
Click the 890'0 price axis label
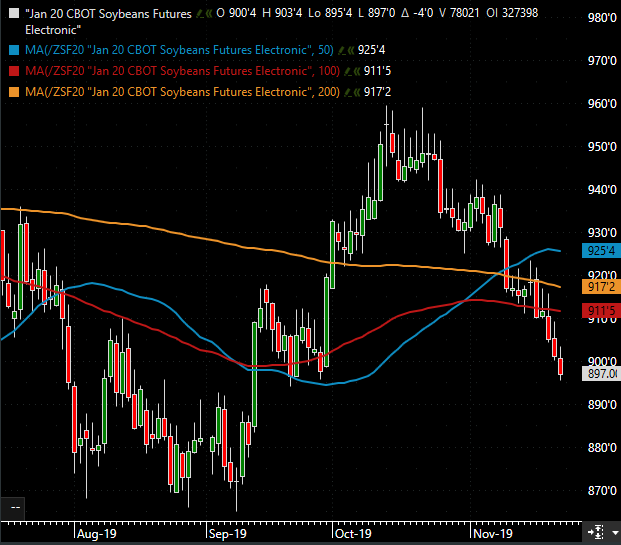click(x=602, y=405)
